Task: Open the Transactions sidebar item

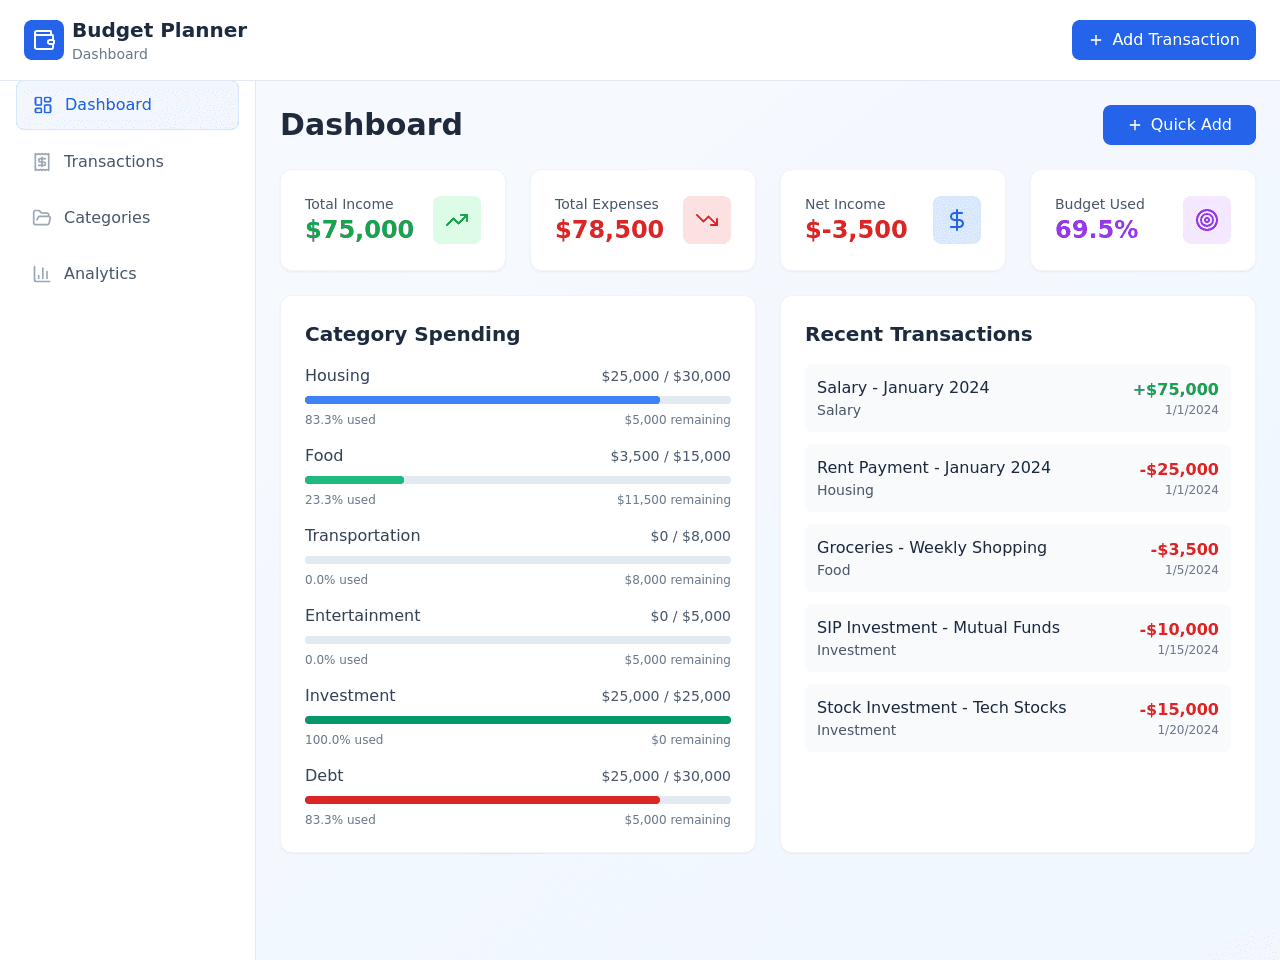Action: click(x=128, y=162)
